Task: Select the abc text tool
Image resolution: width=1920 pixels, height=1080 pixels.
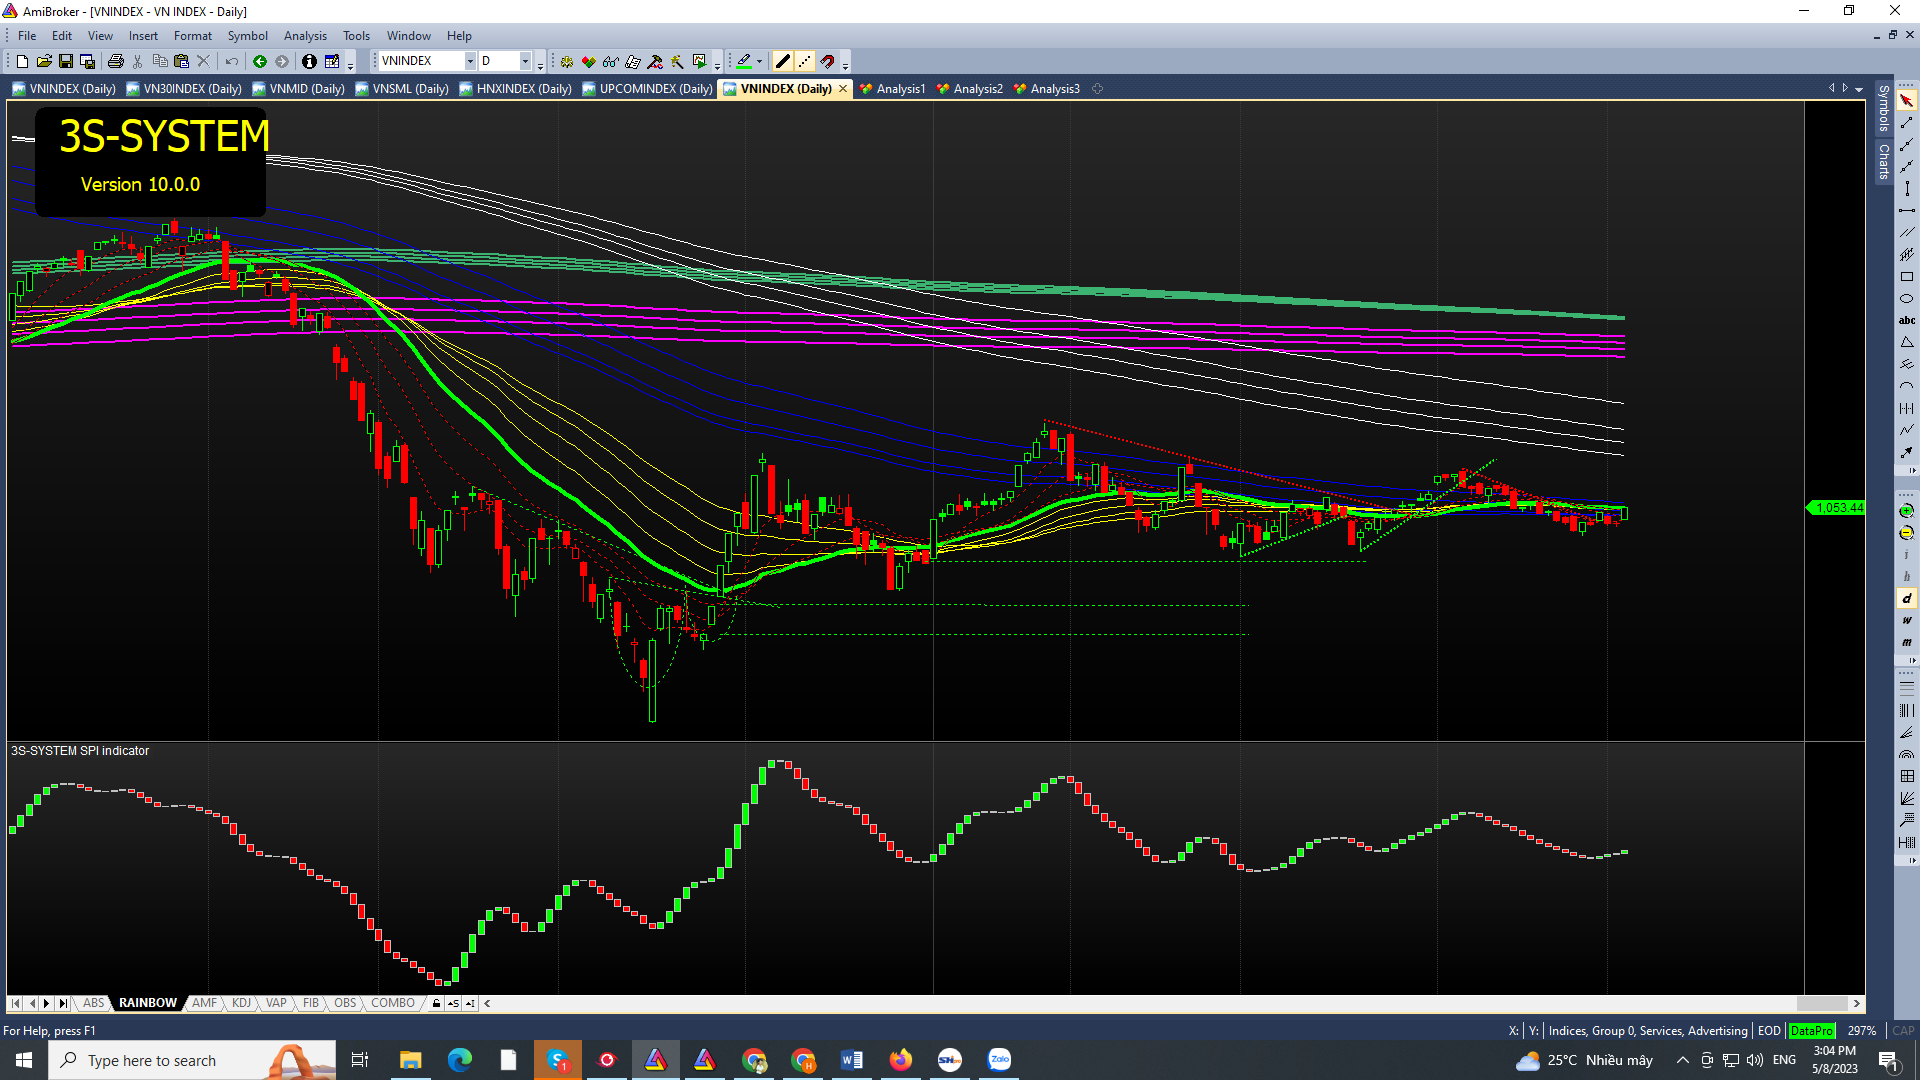Action: [x=1906, y=321]
